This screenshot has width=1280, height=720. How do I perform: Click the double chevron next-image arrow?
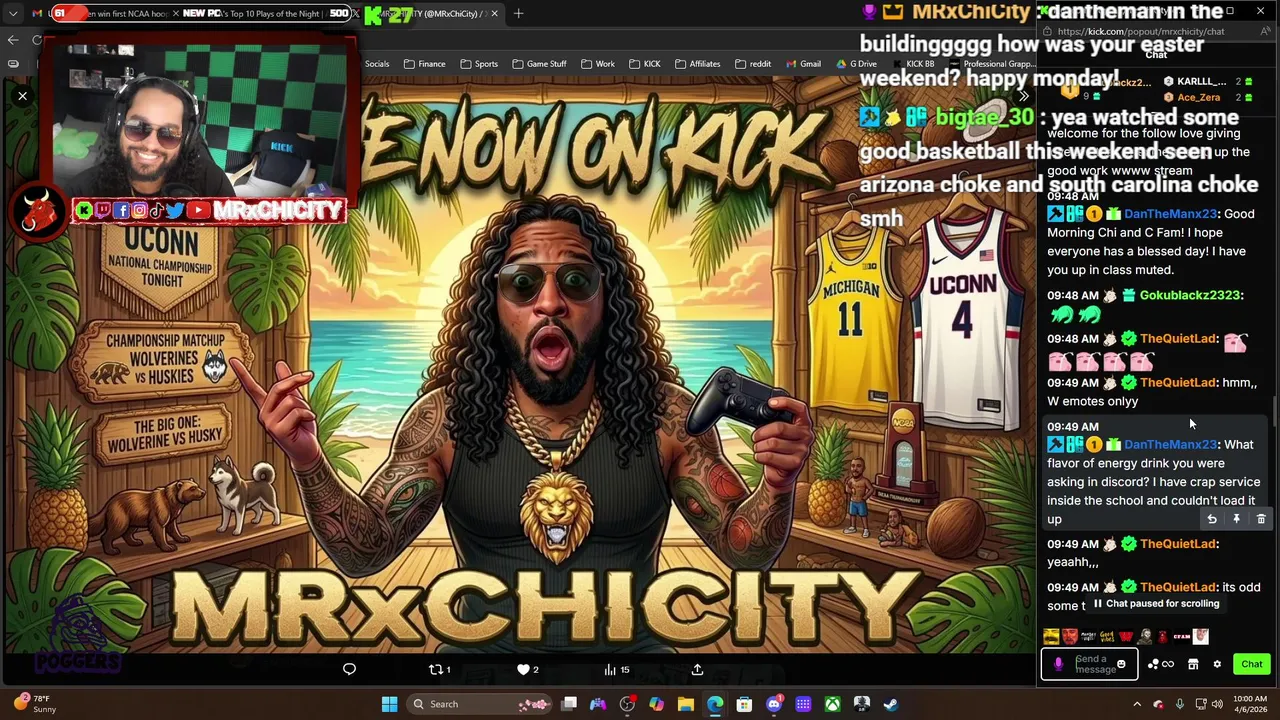point(1022,96)
